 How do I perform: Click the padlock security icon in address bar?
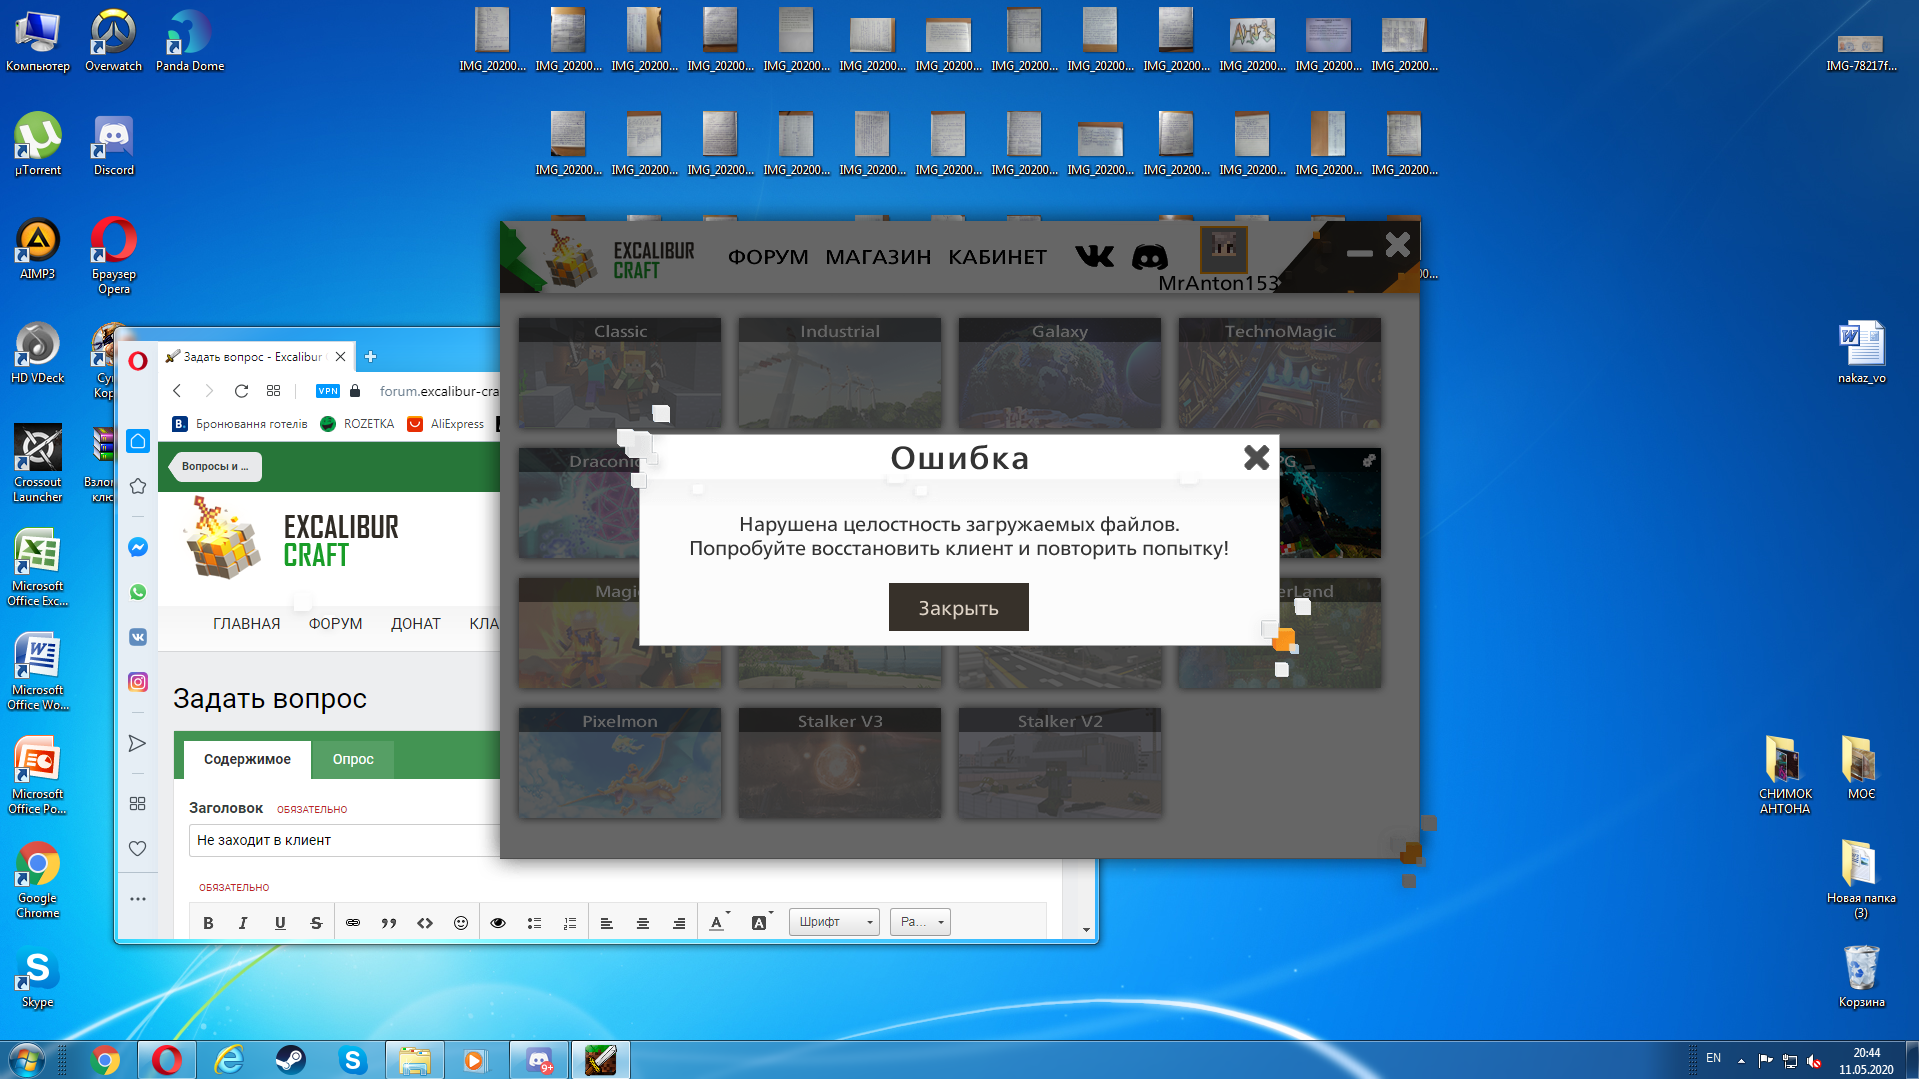(x=355, y=391)
